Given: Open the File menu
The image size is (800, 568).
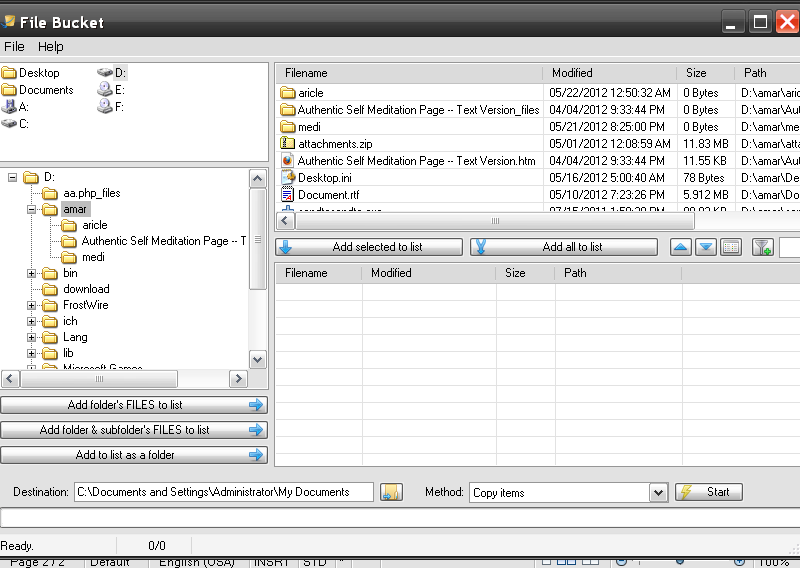Looking at the screenshot, I should 14,47.
